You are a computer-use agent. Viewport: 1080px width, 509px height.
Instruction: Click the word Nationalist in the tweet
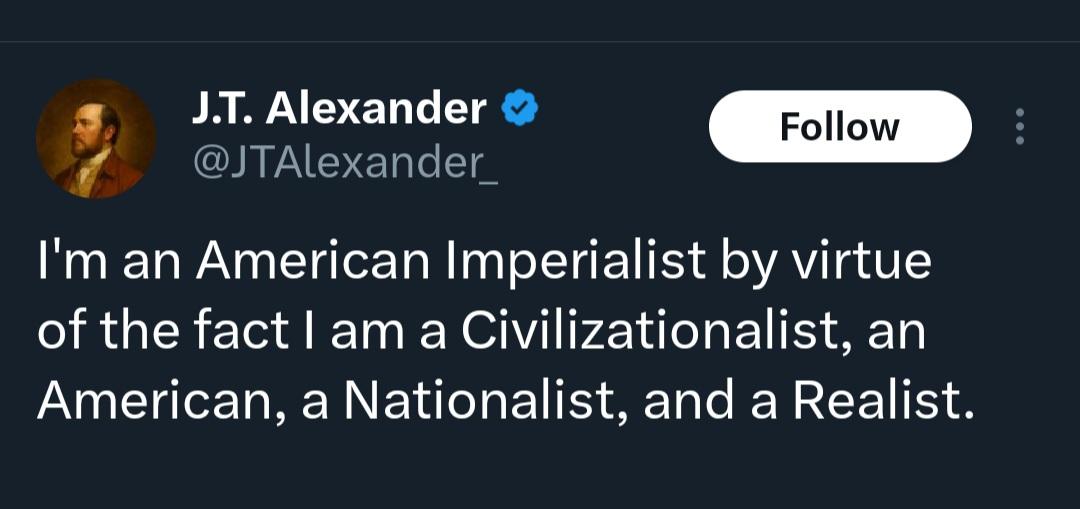tap(478, 401)
